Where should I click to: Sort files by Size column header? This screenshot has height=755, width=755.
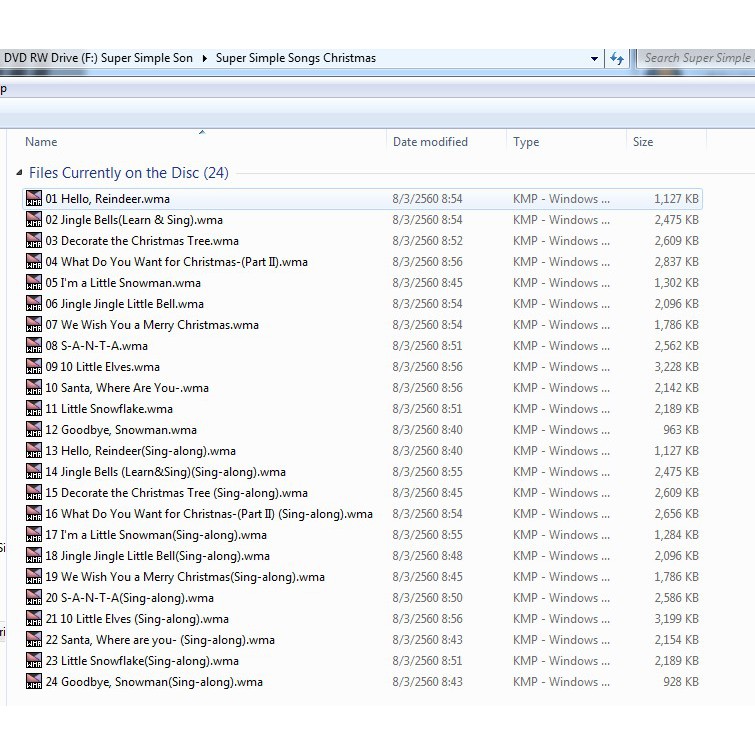point(643,142)
